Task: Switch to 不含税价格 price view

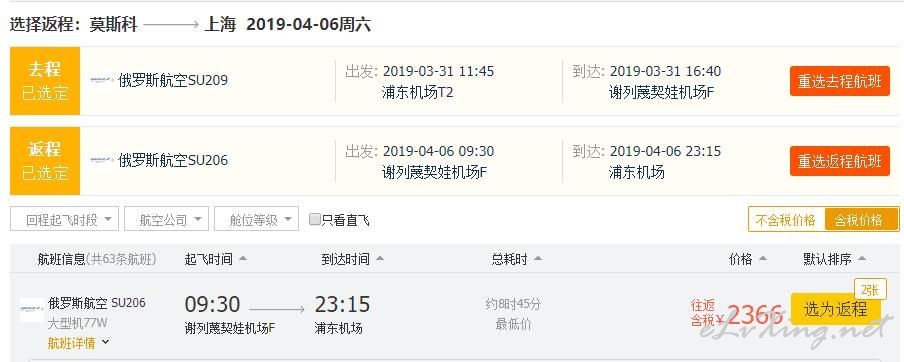Action: click(x=786, y=220)
